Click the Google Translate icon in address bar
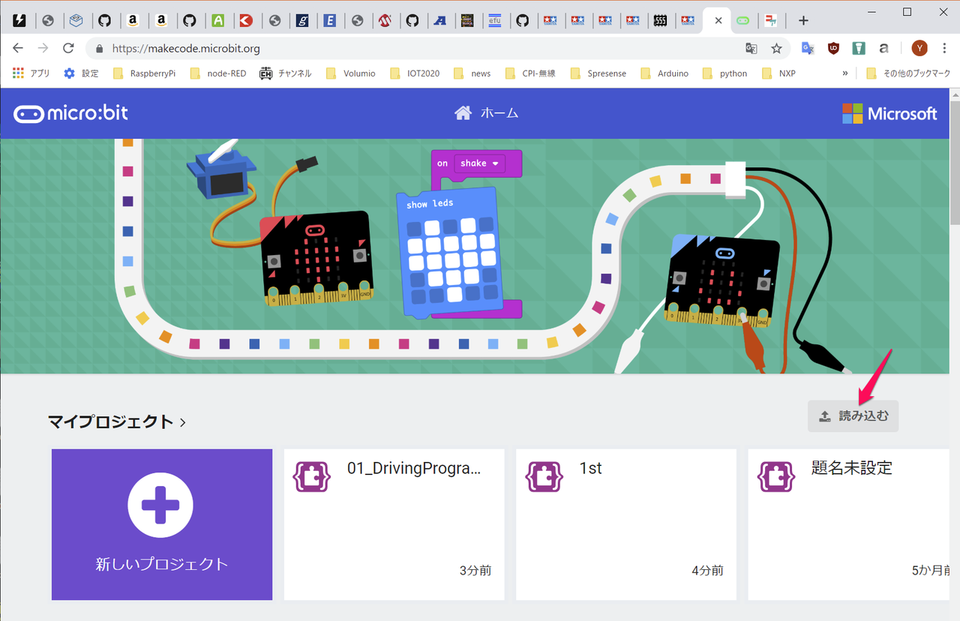960x621 pixels. pos(751,48)
